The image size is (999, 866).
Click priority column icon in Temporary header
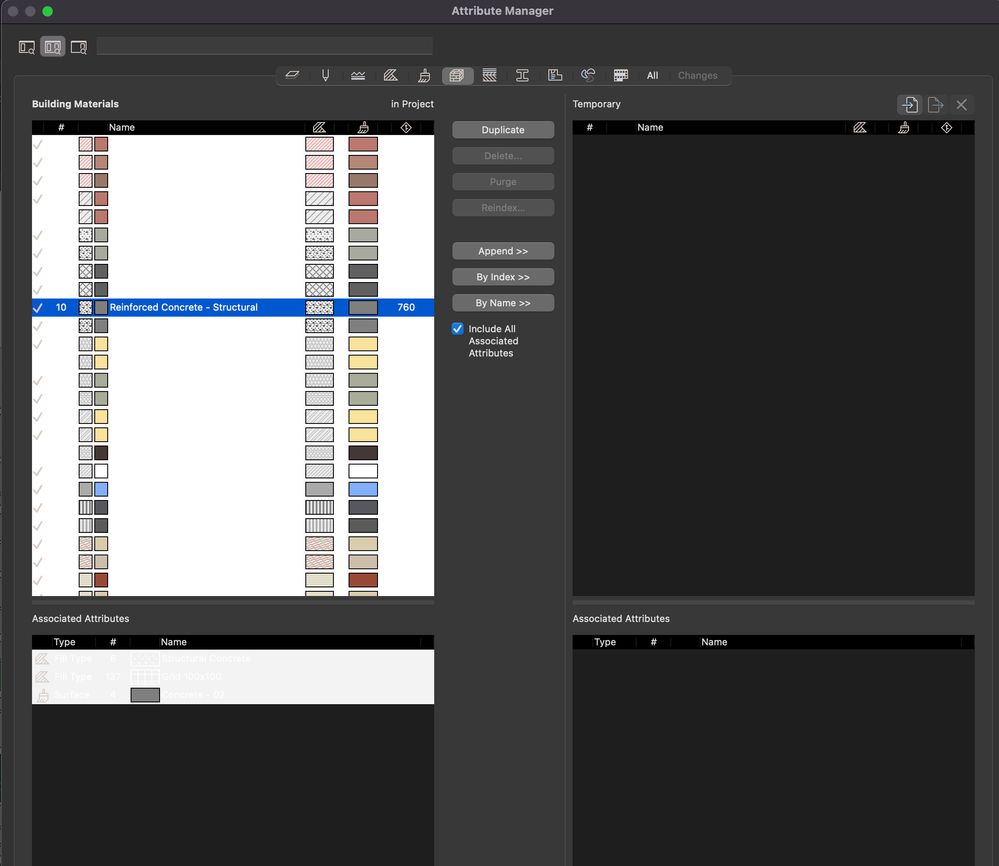click(x=946, y=127)
